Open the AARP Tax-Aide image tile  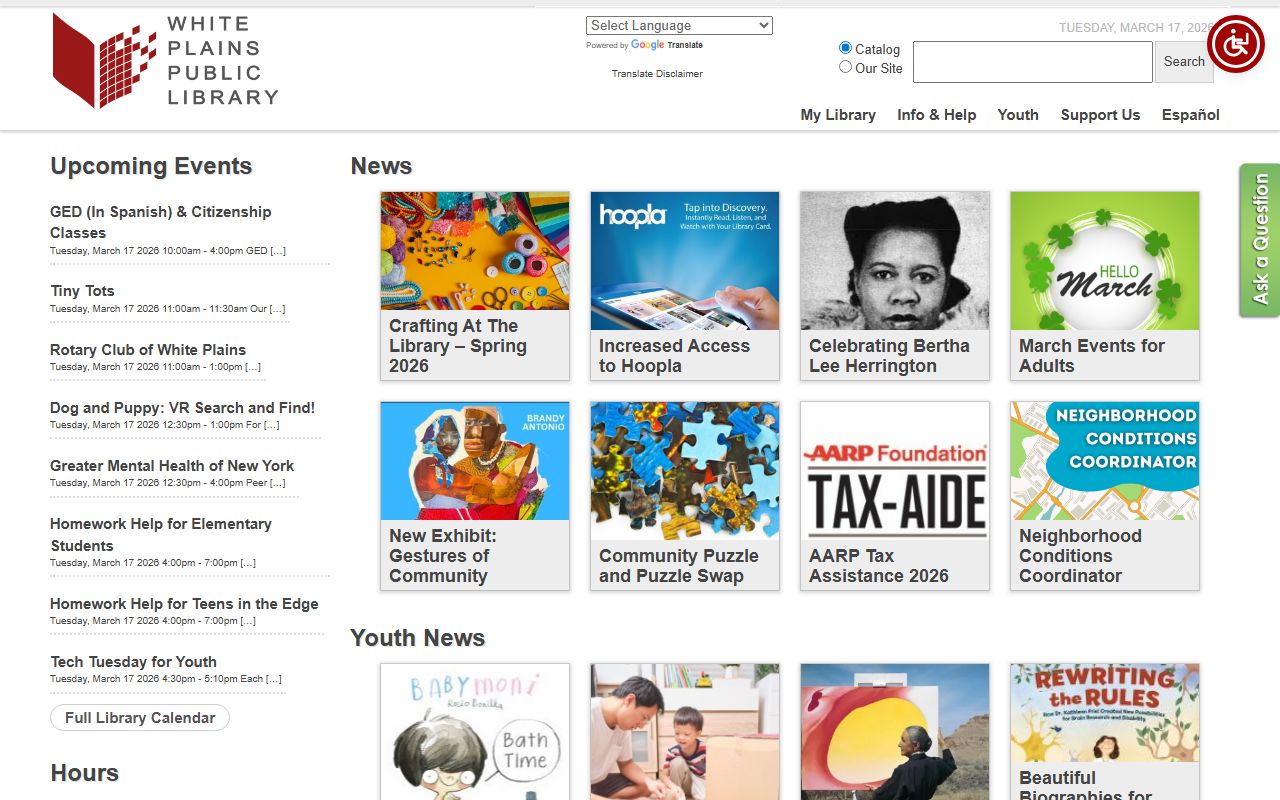point(895,461)
